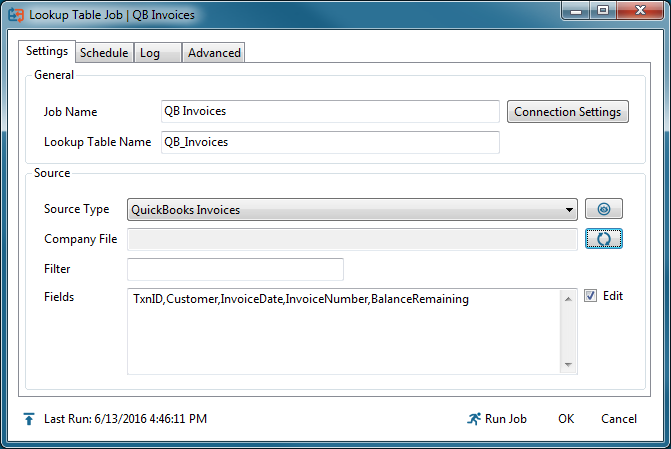Click the preview eye icon button beside Source Type

coord(603,209)
